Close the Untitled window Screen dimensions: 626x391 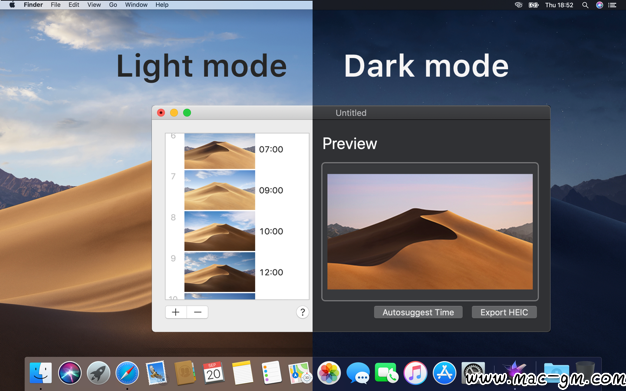(x=161, y=113)
